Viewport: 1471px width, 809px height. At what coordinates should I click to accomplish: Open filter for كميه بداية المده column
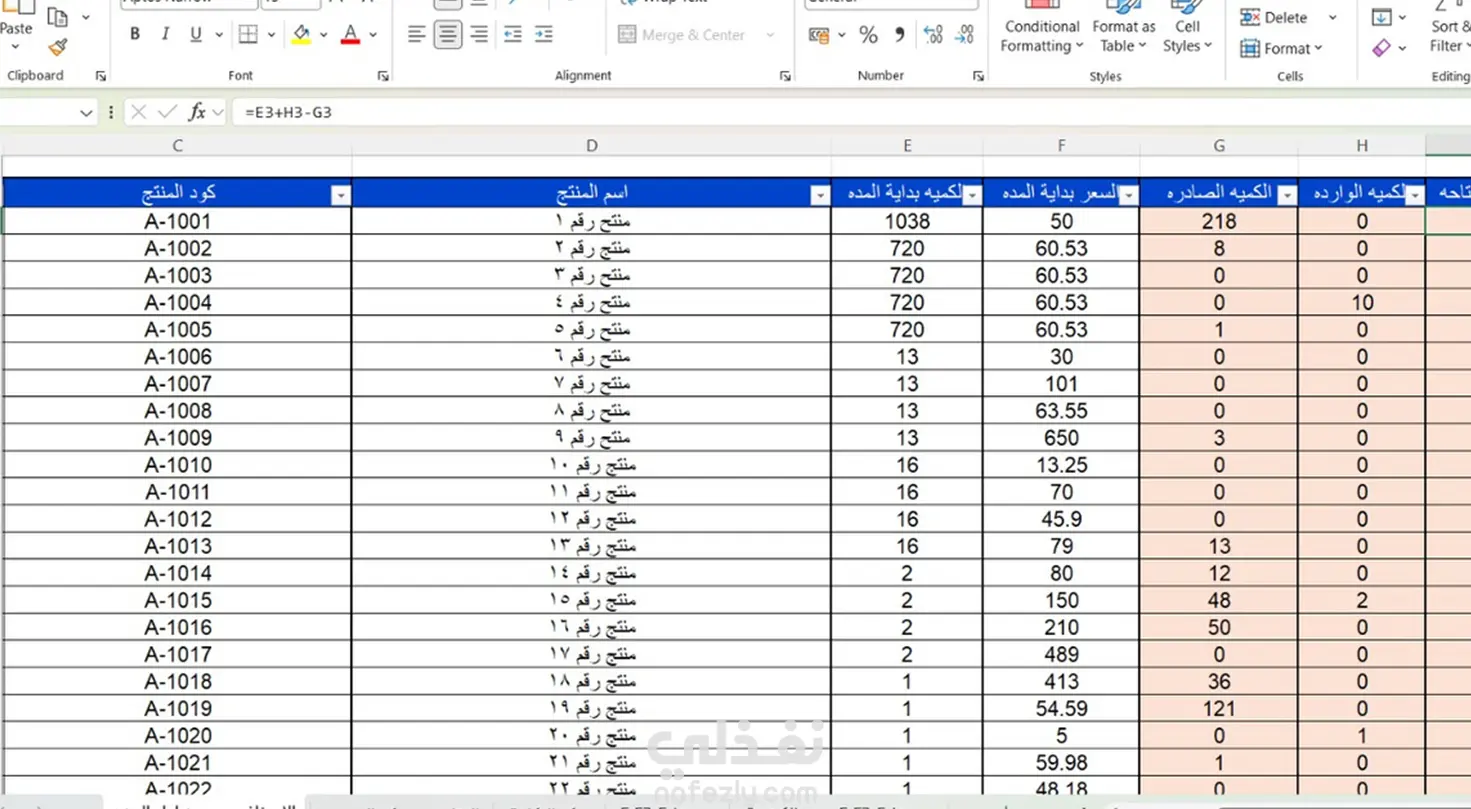pyautogui.click(x=972, y=195)
